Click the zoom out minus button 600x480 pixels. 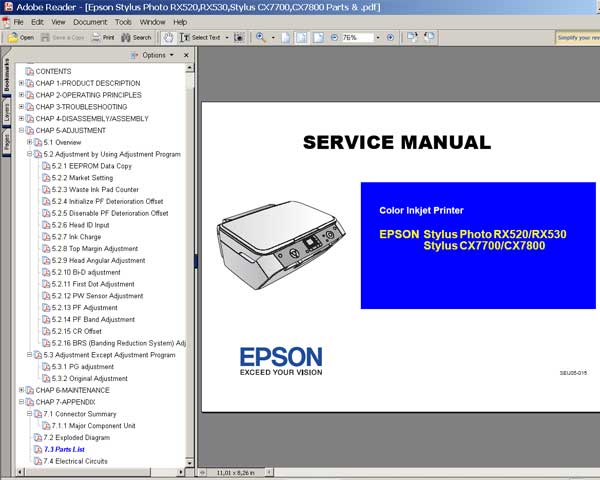click(334, 38)
